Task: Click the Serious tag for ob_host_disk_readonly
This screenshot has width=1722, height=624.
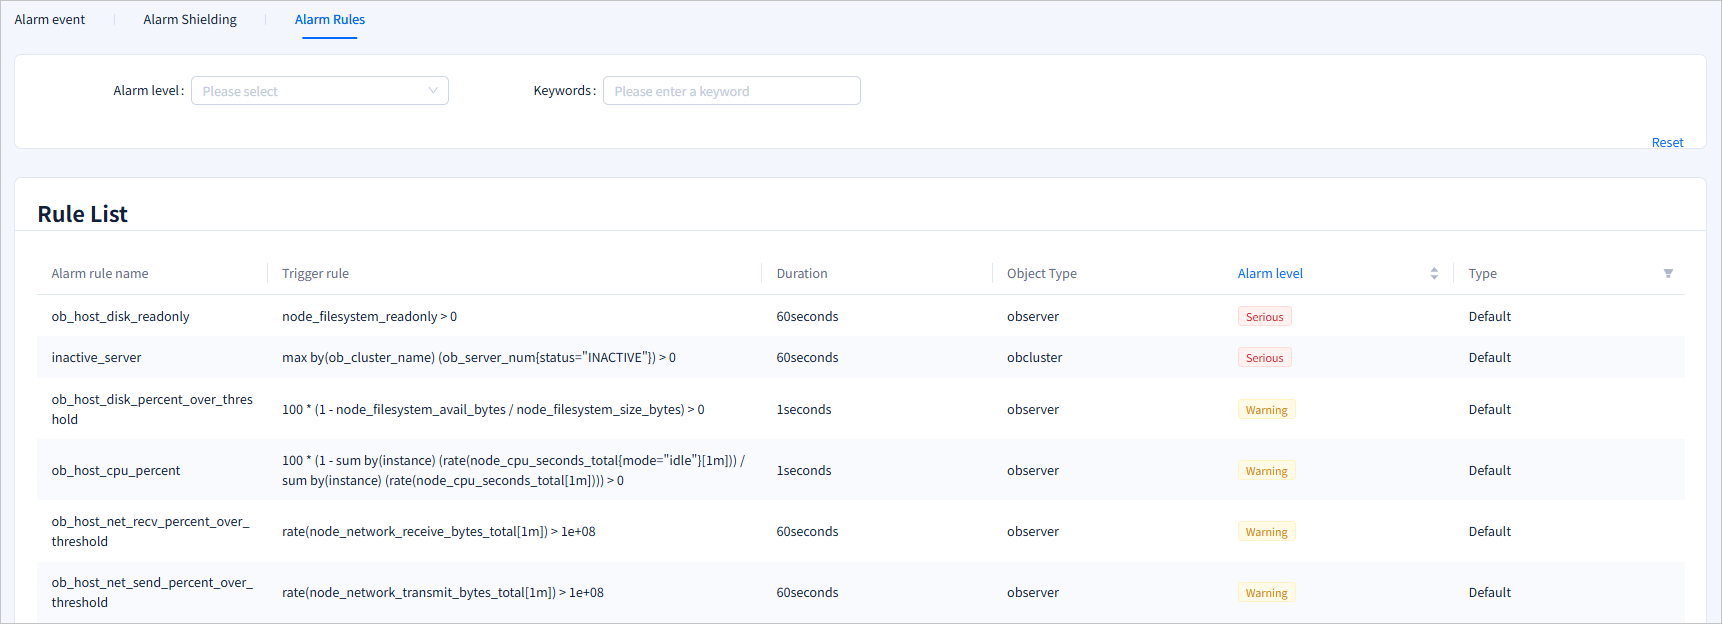Action: pyautogui.click(x=1264, y=317)
